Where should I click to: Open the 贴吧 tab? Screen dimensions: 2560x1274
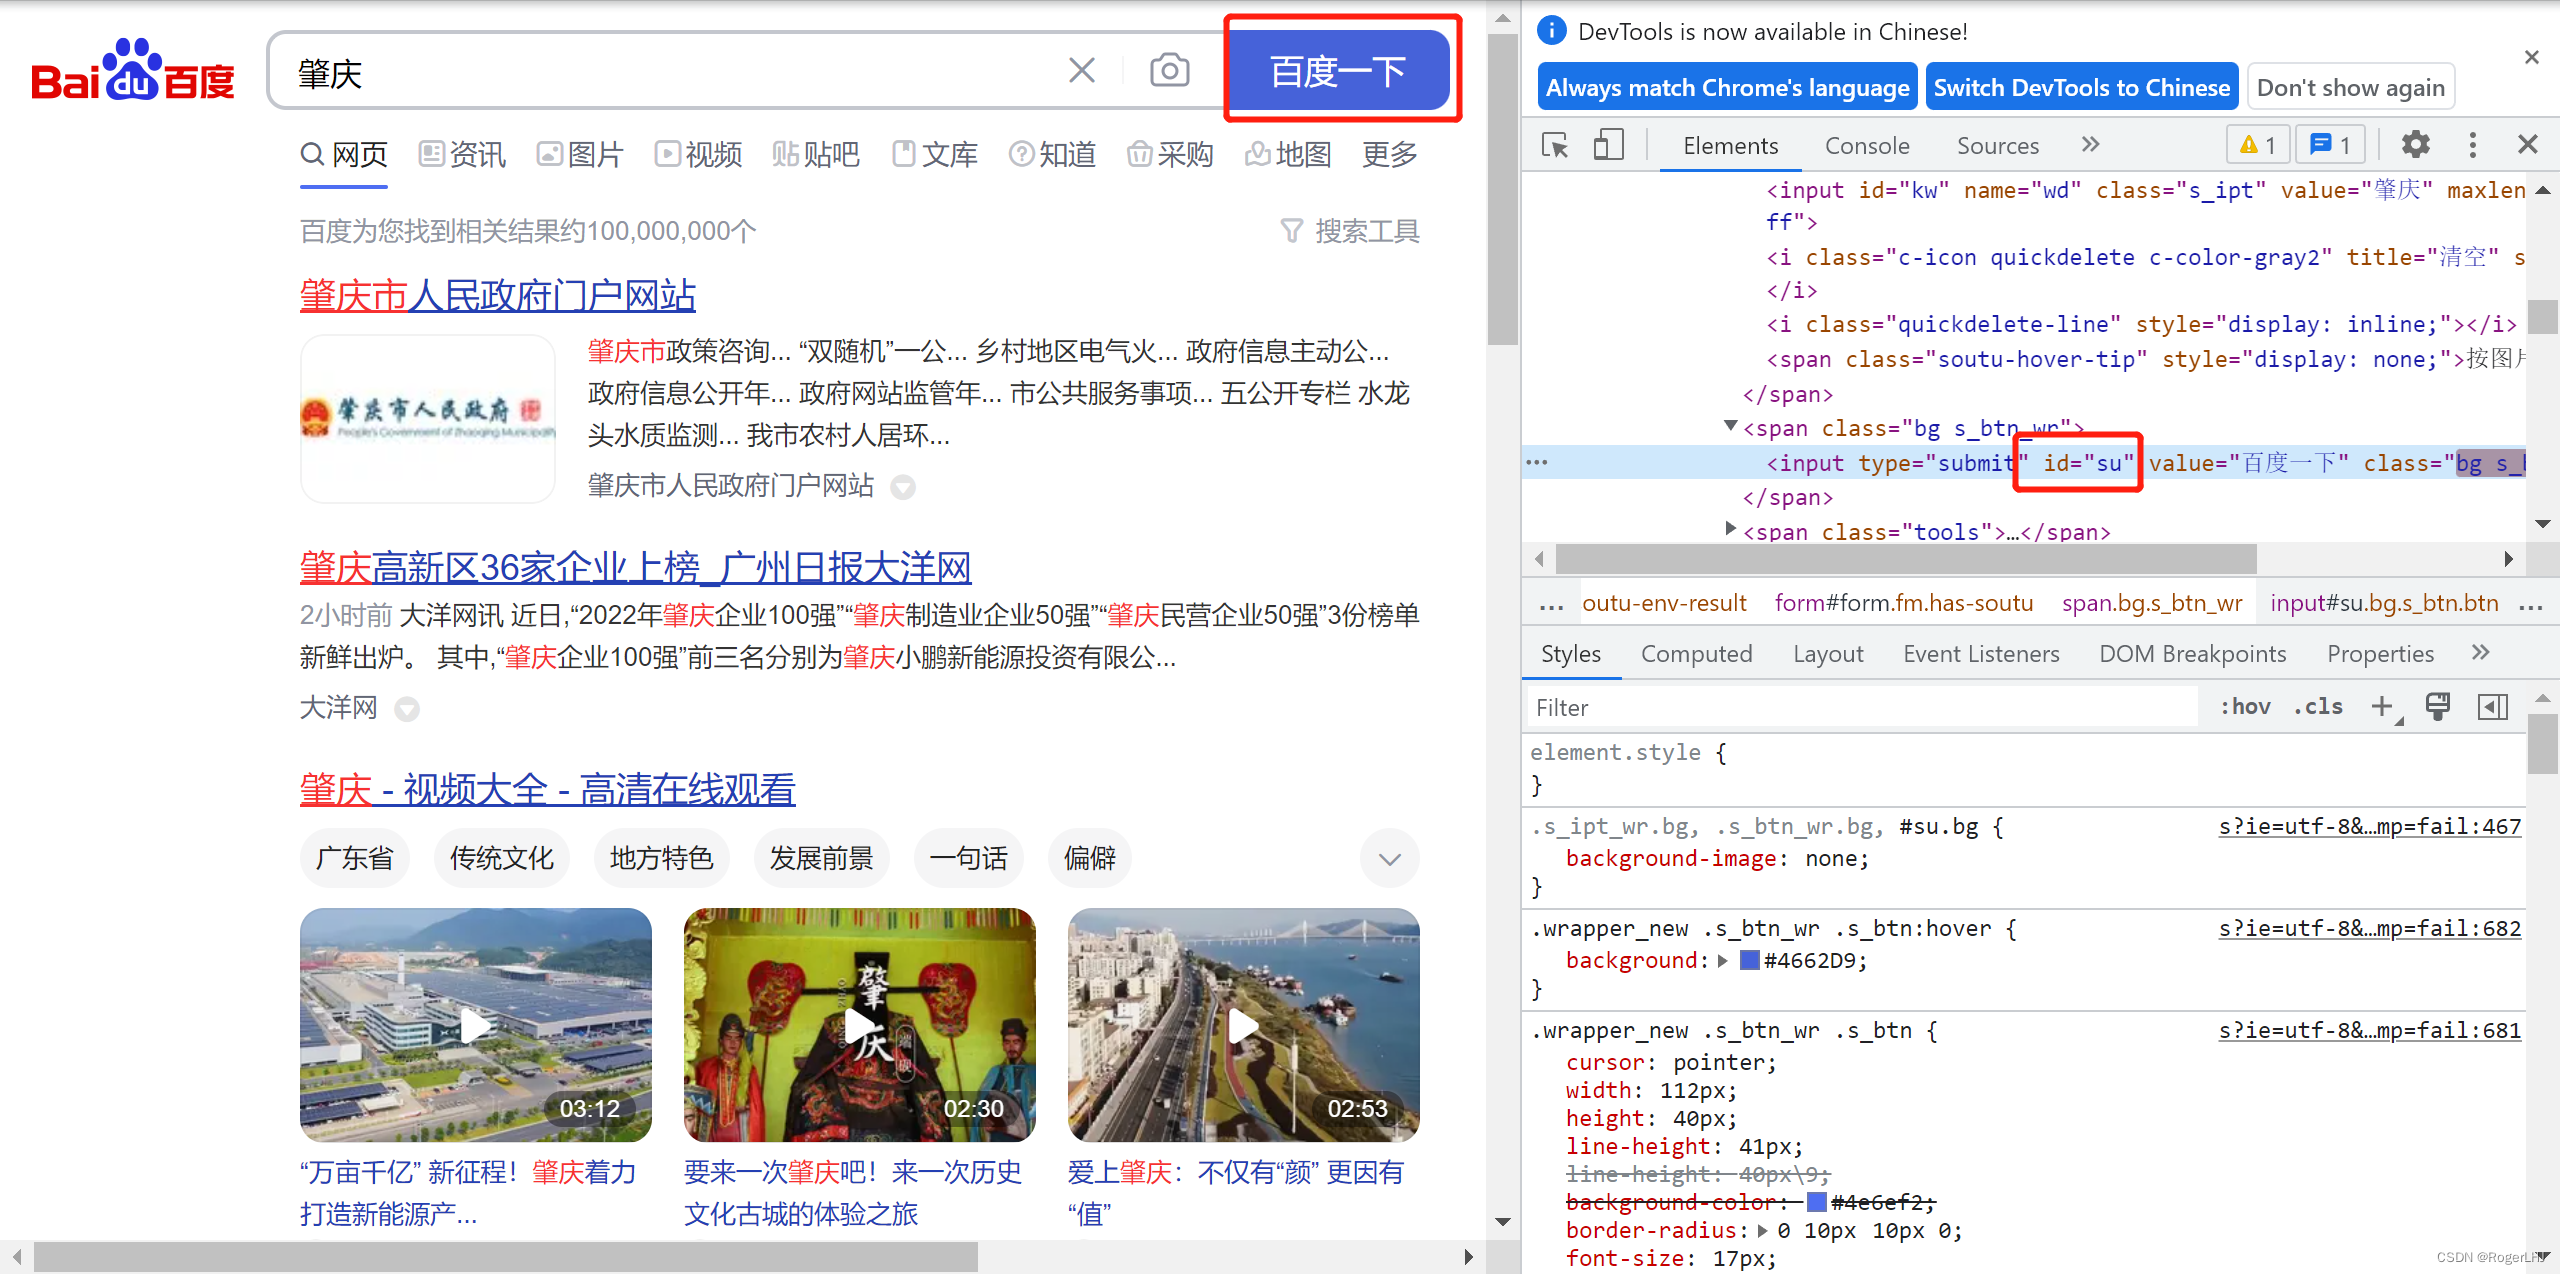[816, 154]
